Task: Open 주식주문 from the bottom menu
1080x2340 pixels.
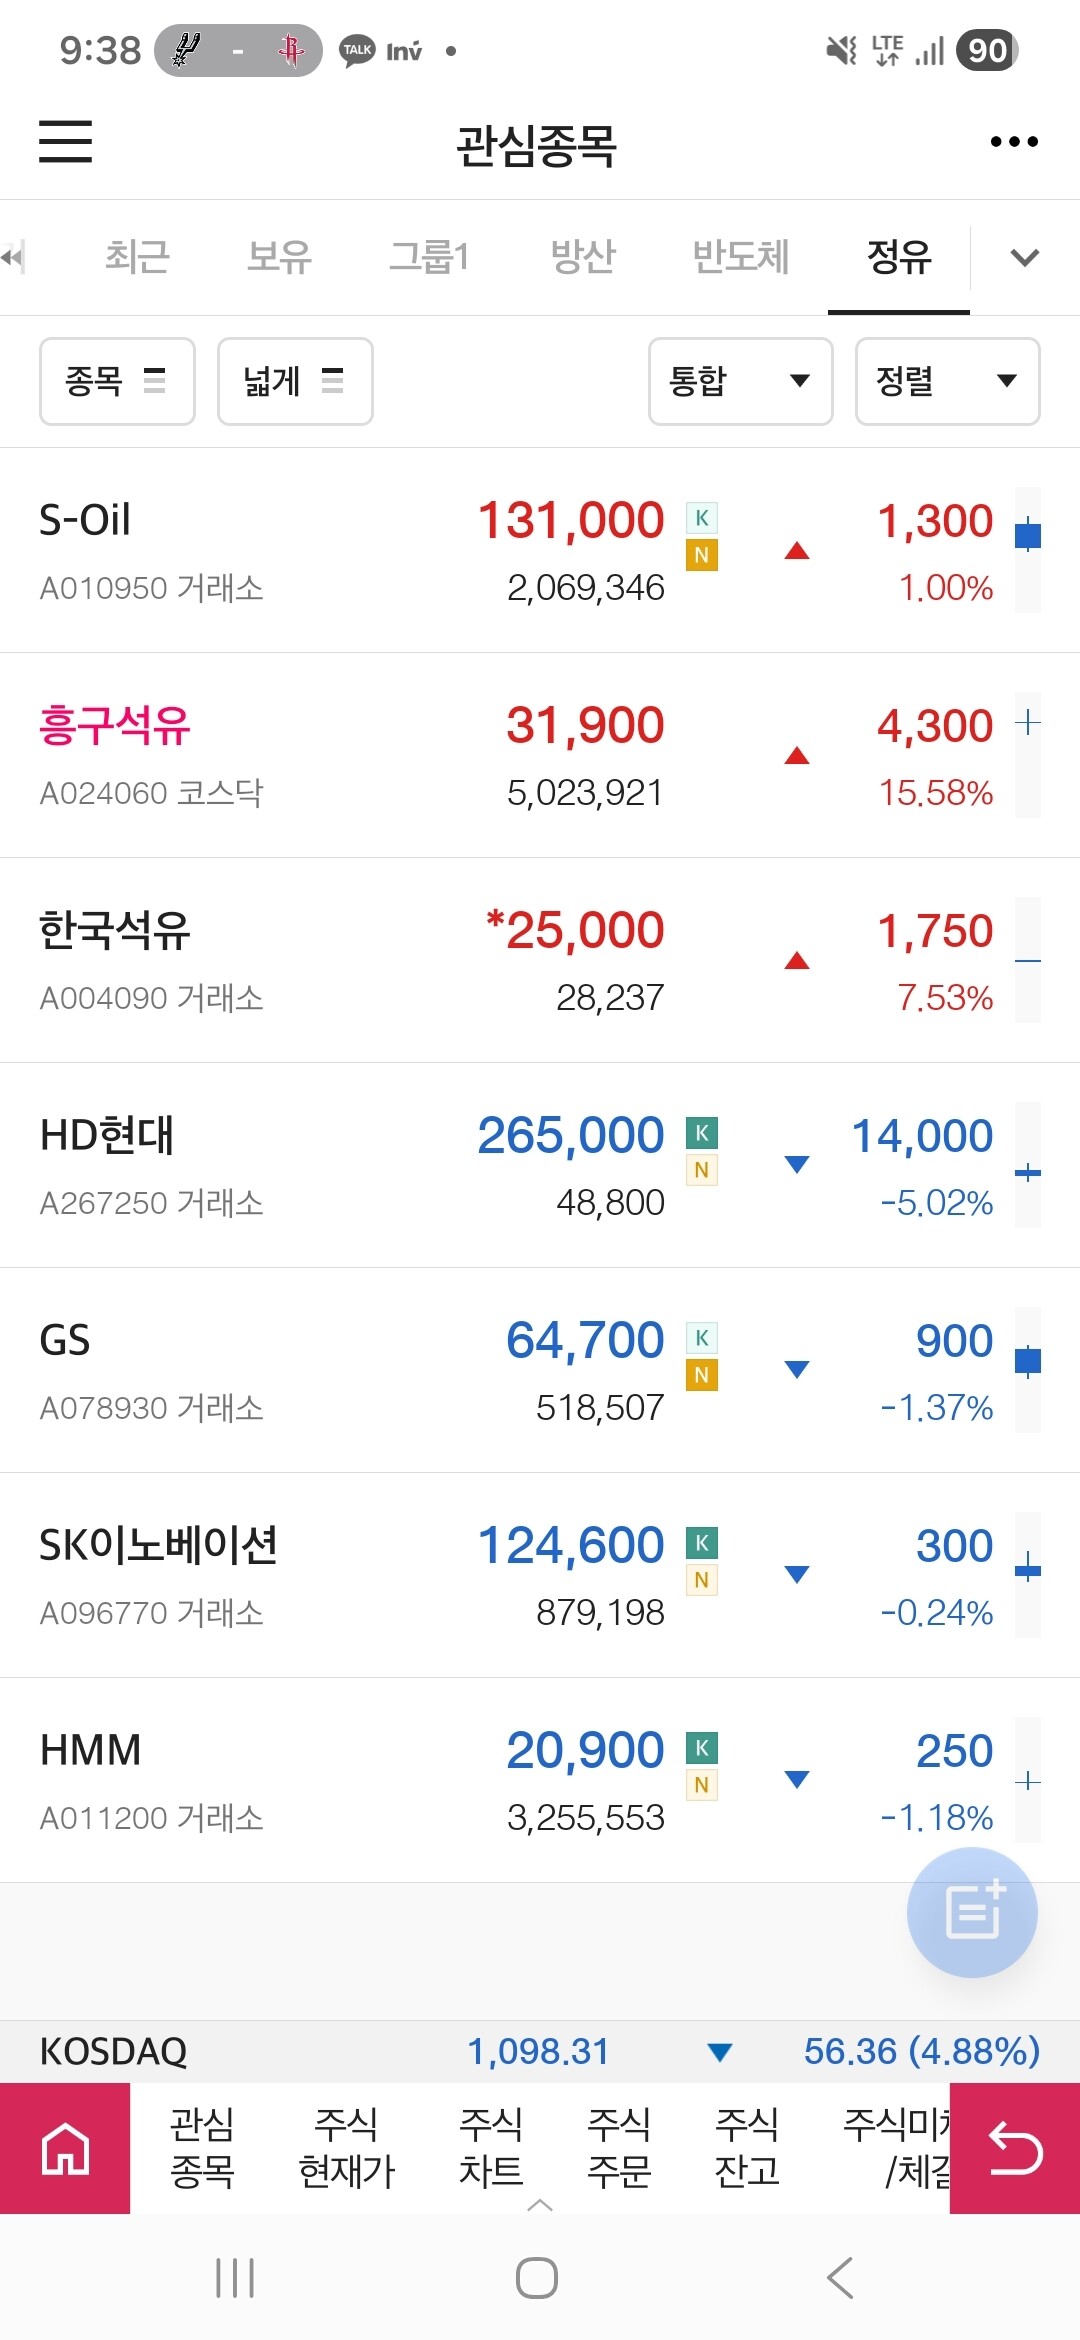Action: 619,2148
